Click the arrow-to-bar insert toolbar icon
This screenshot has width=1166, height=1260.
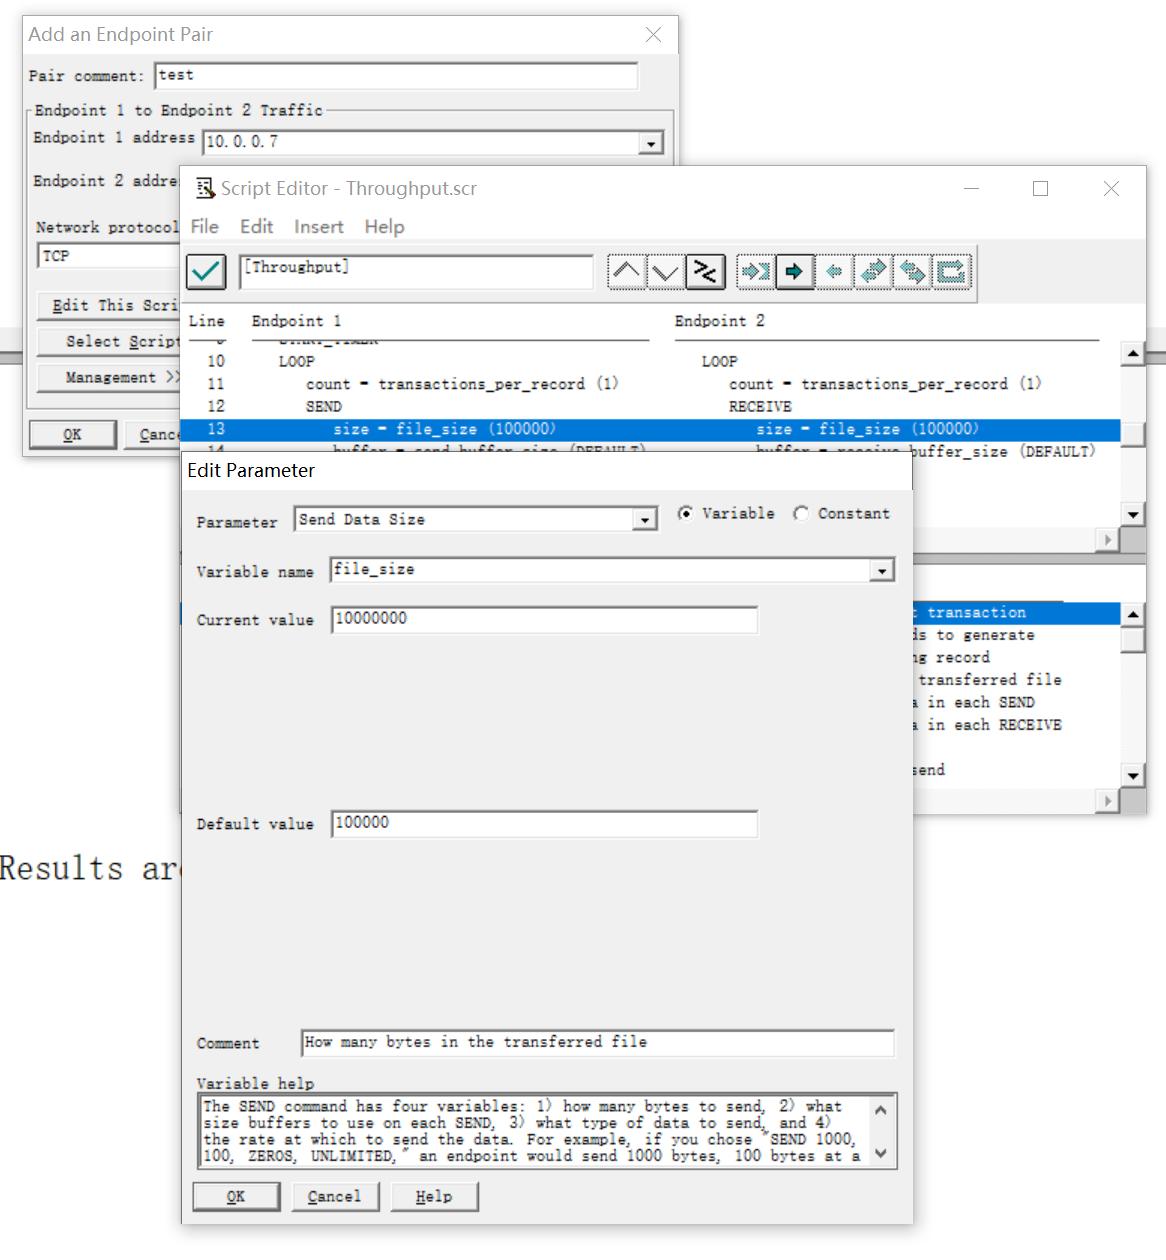pyautogui.click(x=755, y=272)
